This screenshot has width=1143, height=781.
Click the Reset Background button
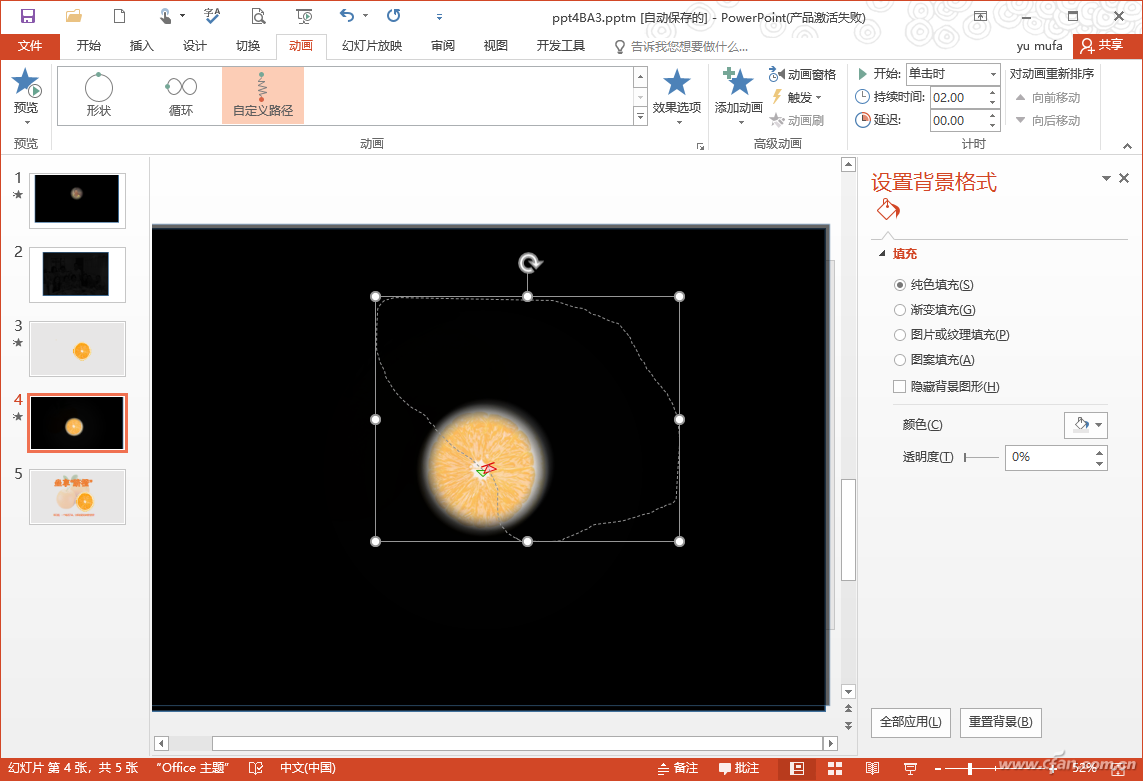click(1000, 722)
